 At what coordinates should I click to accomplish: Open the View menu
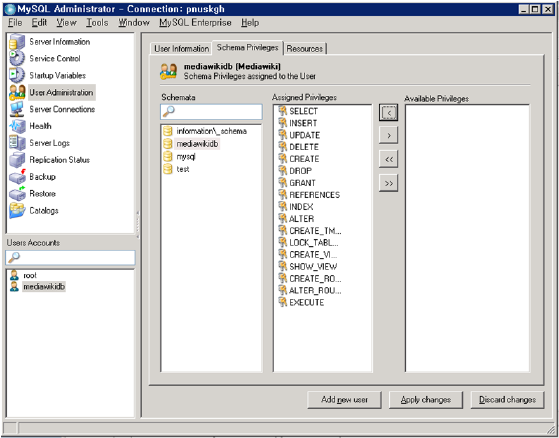66,22
